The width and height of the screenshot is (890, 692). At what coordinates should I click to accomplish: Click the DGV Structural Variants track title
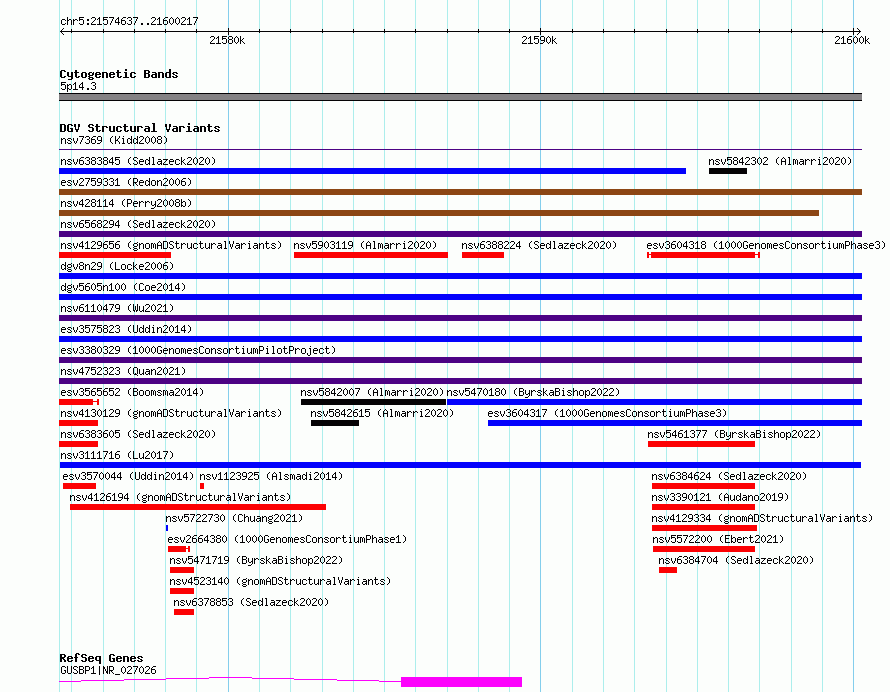point(140,128)
